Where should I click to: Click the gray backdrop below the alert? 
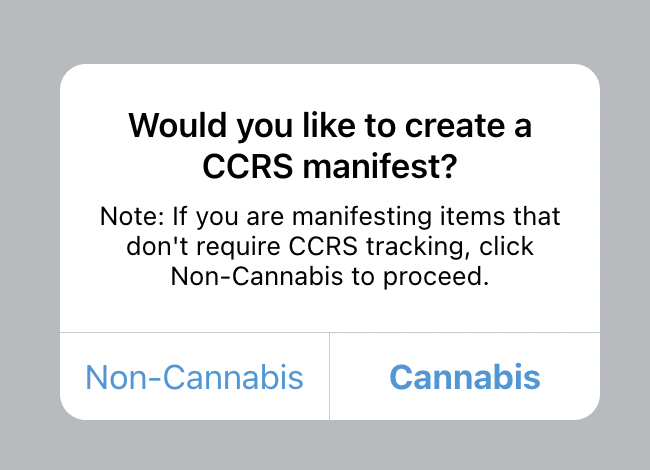325,445
